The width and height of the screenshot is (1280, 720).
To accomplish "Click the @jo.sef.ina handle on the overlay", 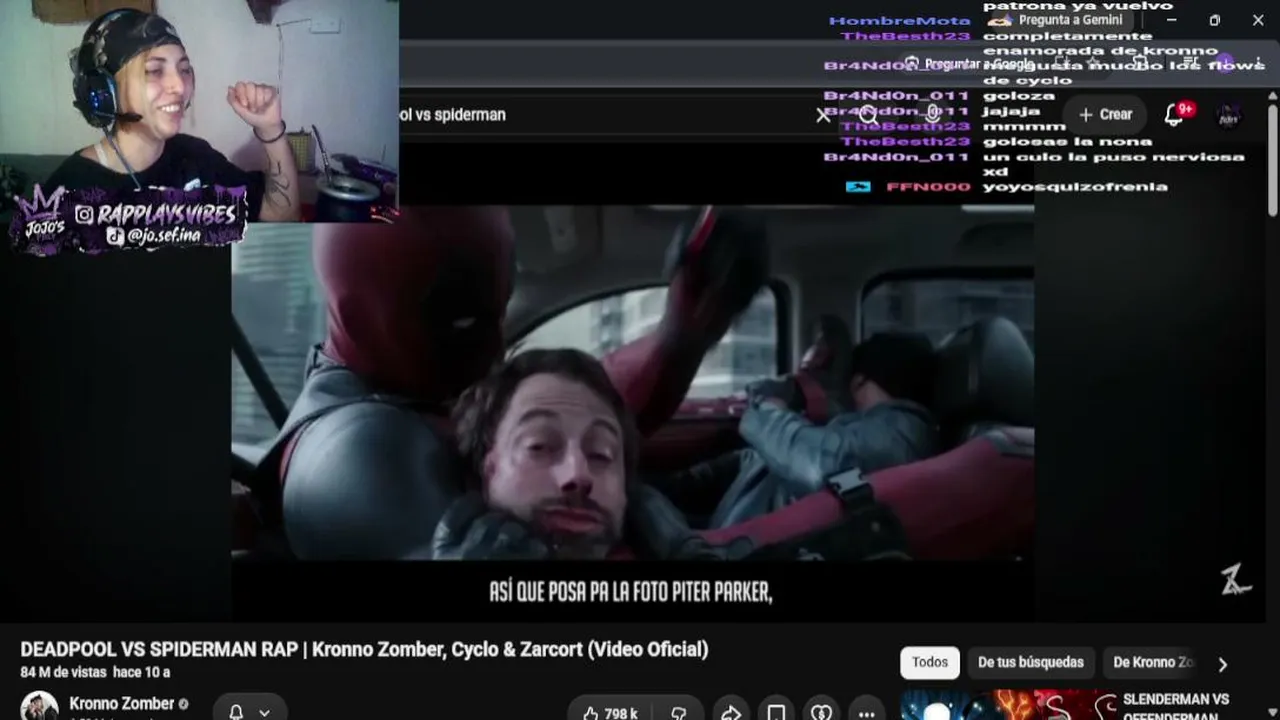I will point(166,236).
